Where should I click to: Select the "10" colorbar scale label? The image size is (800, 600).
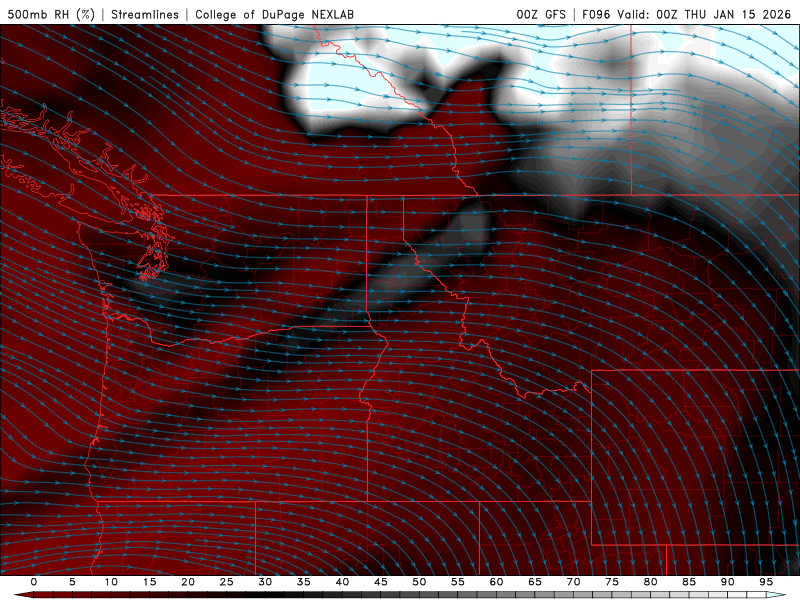click(111, 582)
